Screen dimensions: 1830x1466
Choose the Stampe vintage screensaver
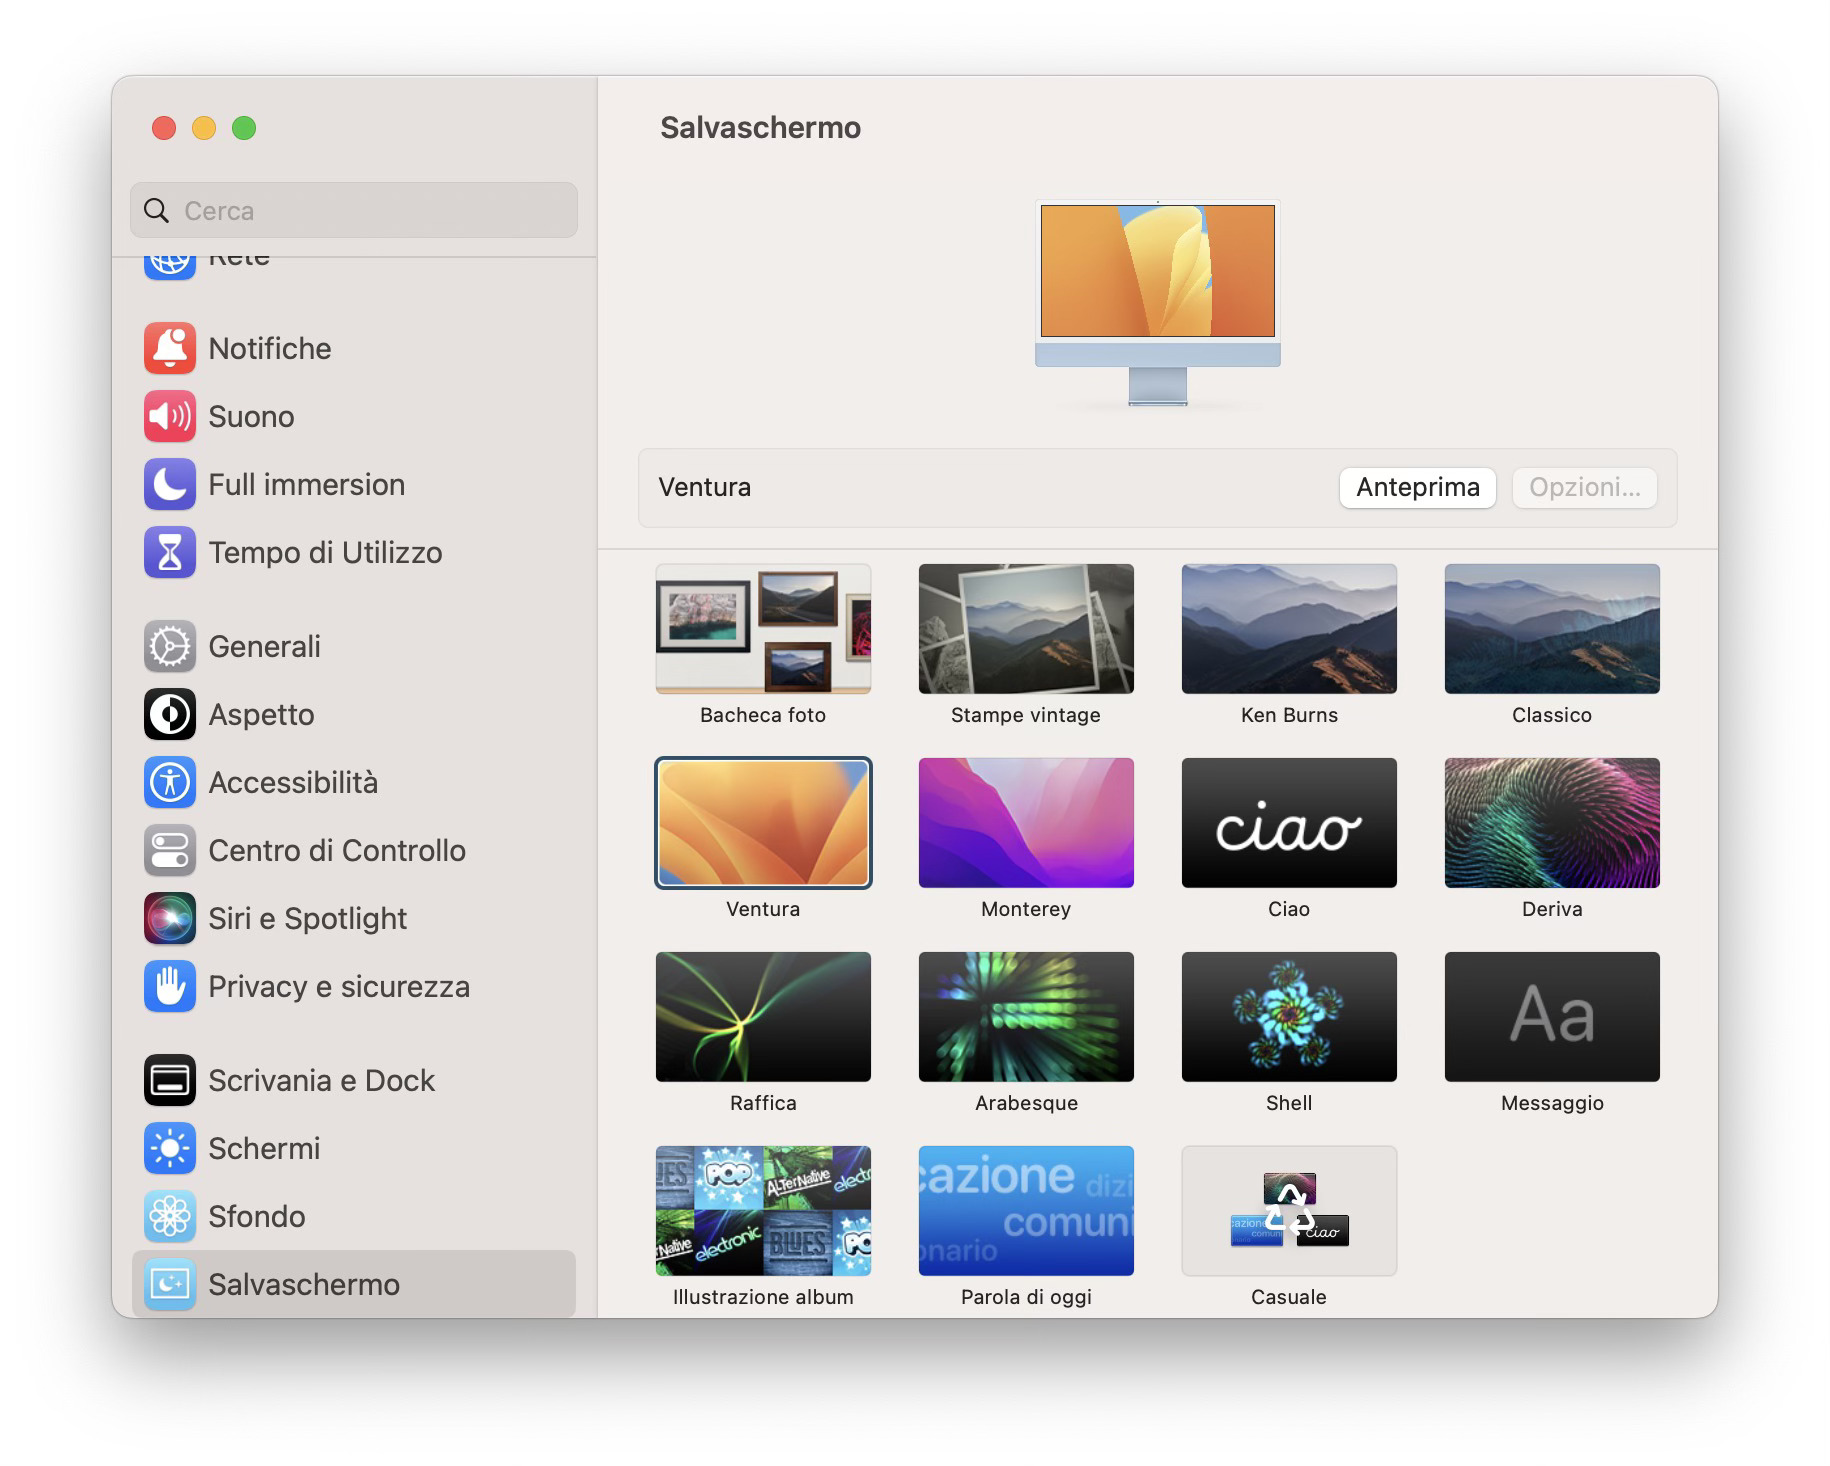[1026, 629]
